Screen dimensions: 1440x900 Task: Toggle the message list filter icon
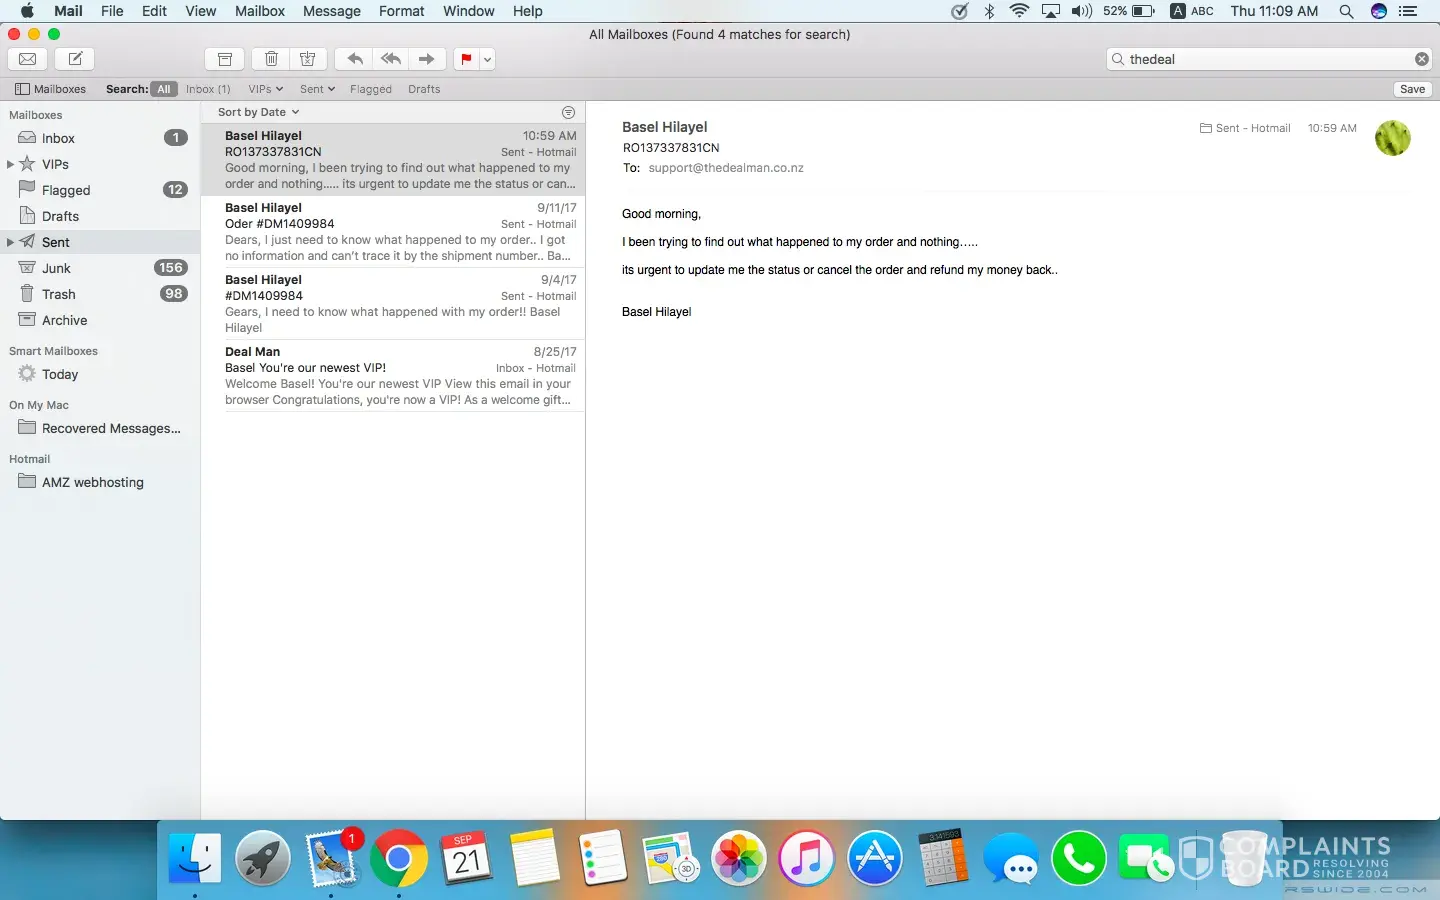568,112
